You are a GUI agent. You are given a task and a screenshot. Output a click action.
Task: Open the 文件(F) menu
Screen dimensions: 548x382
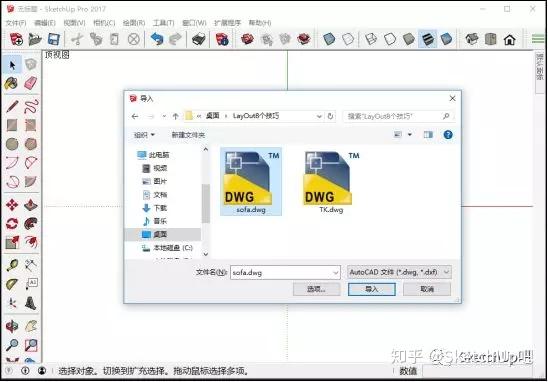[16, 23]
